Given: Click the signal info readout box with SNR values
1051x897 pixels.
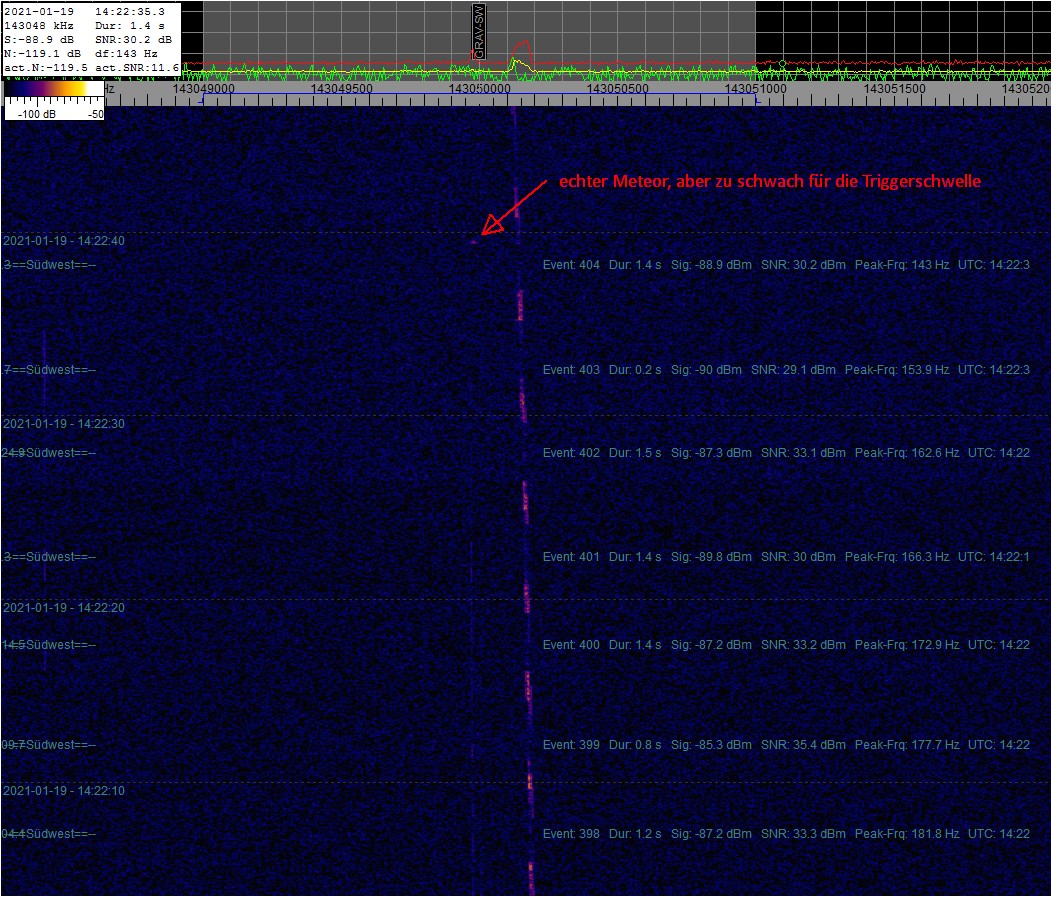Looking at the screenshot, I should pos(91,38).
